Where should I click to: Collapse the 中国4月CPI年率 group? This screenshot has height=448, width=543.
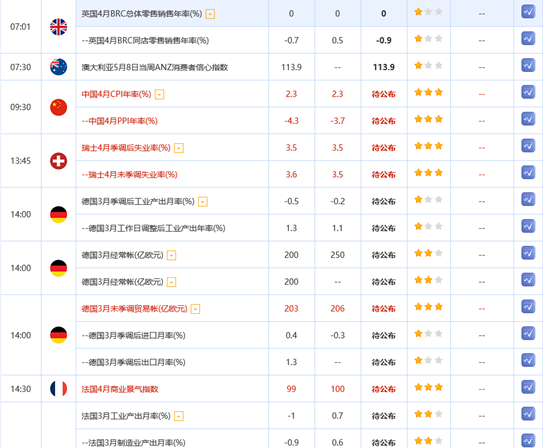pyautogui.click(x=159, y=95)
